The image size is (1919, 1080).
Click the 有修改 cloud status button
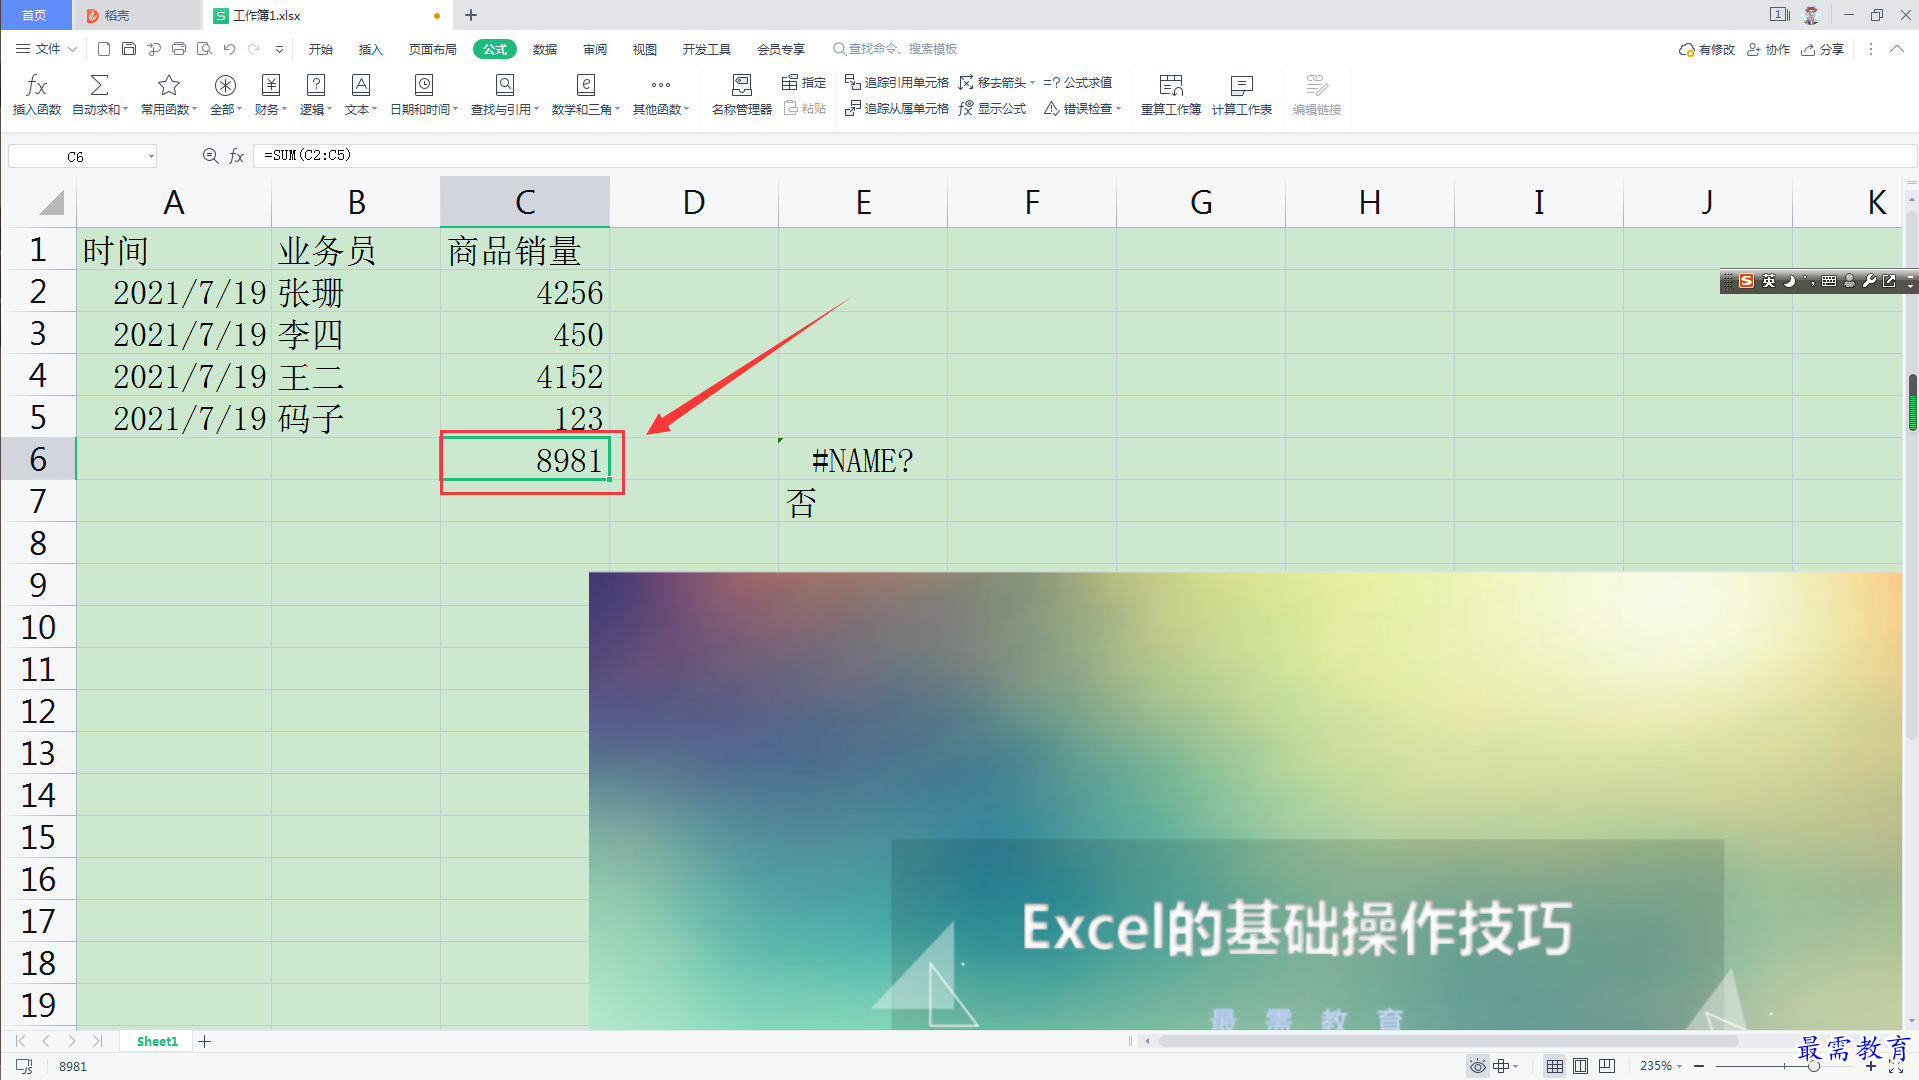coord(1707,49)
